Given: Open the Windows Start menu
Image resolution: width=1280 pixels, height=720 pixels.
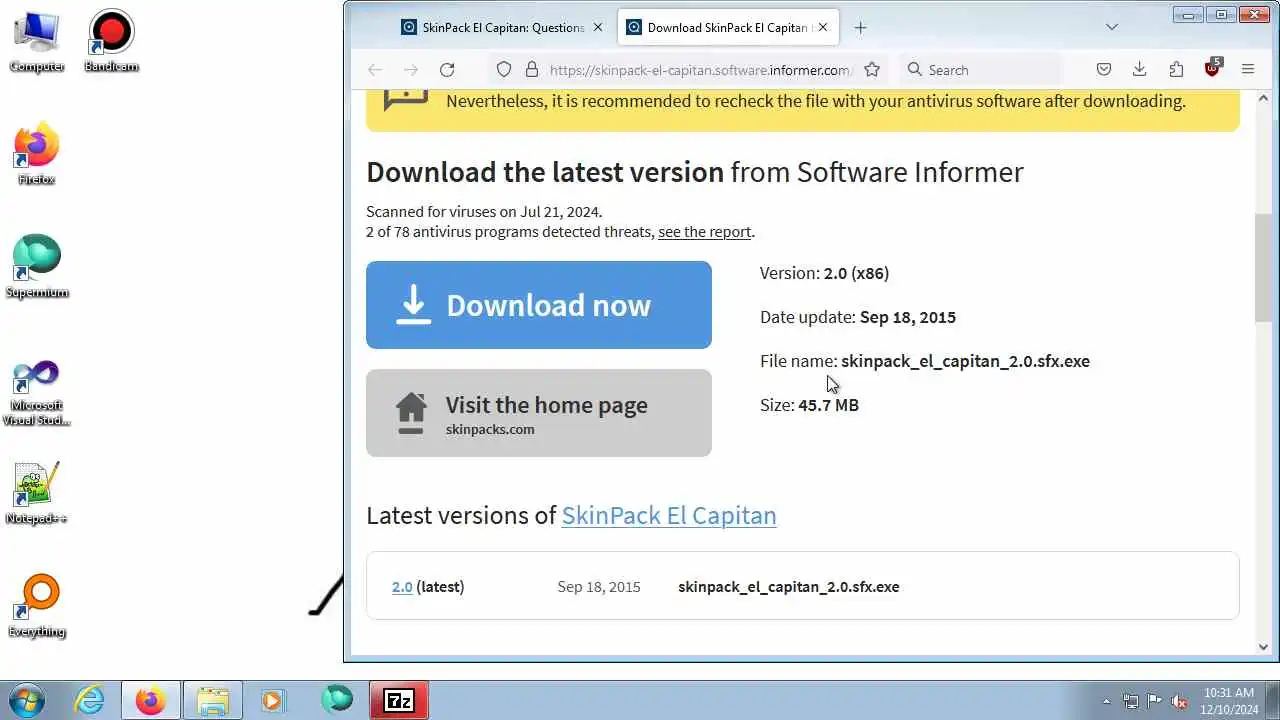Looking at the screenshot, I should (26, 700).
